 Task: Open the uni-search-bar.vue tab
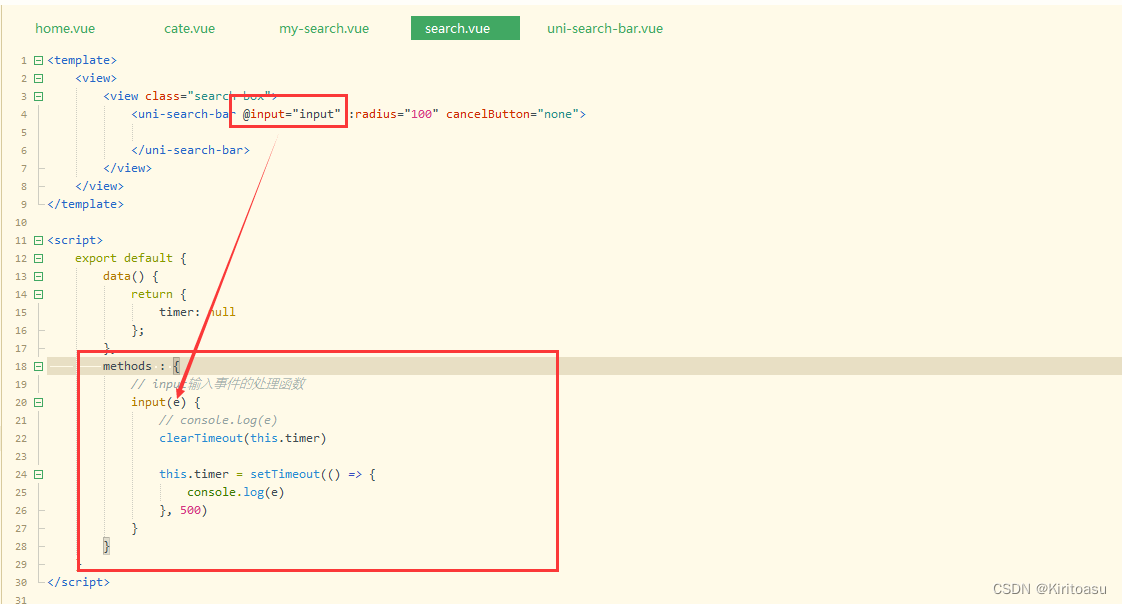(x=605, y=29)
